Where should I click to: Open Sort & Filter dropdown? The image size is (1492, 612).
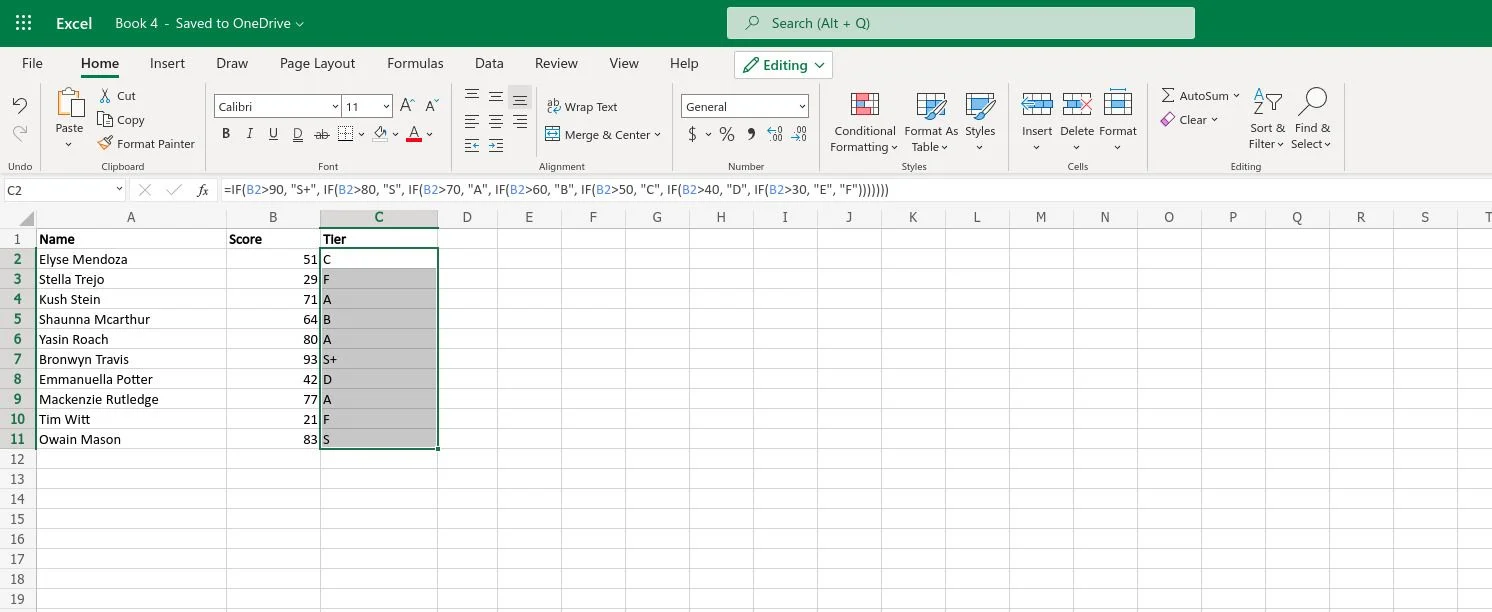(x=1267, y=120)
